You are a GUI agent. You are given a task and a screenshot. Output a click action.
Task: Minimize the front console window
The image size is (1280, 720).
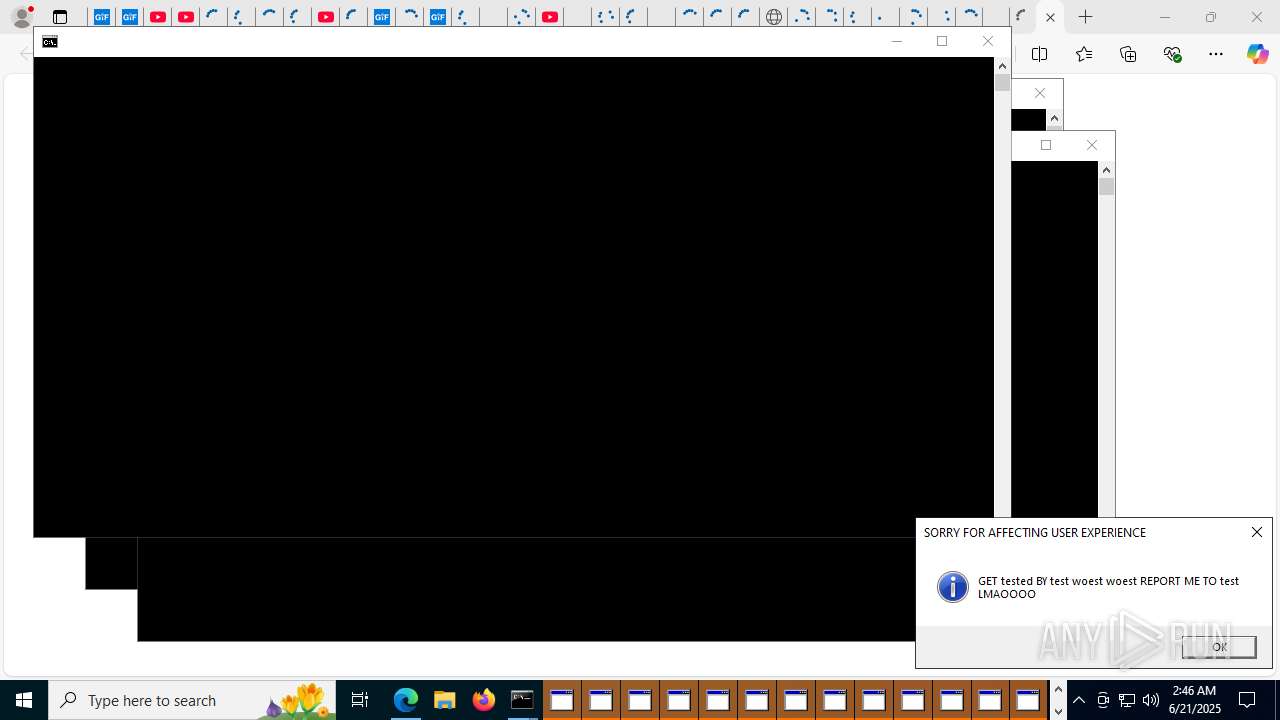[896, 41]
